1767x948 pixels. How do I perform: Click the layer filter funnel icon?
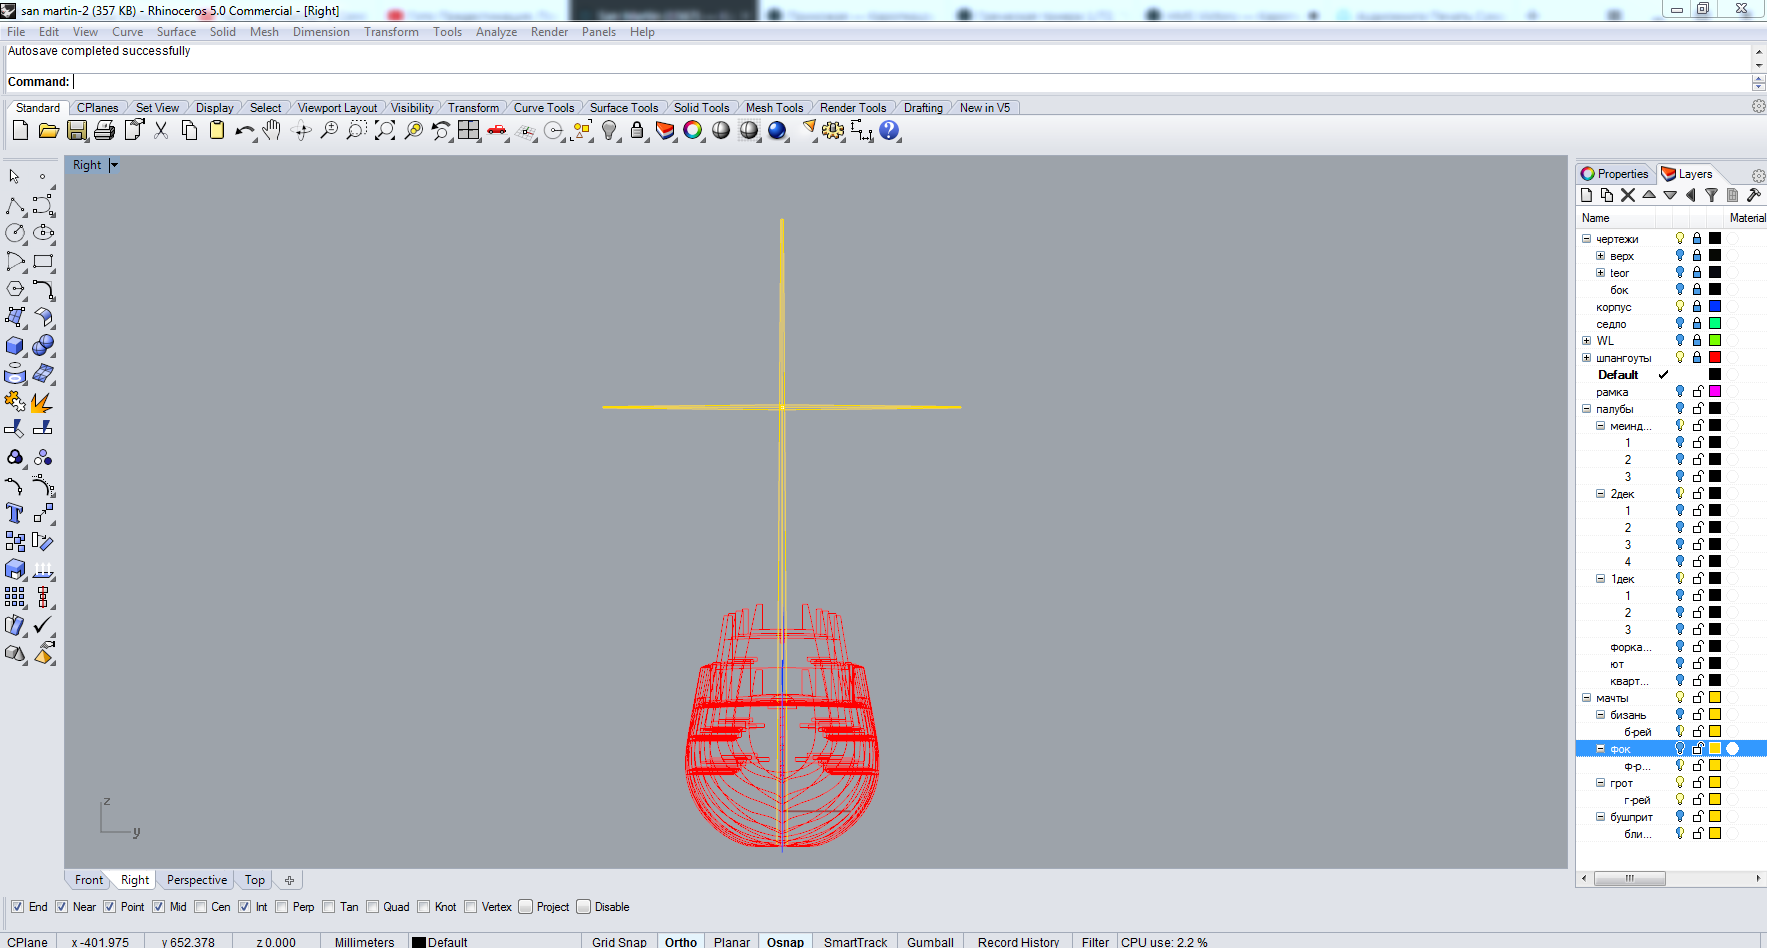click(1711, 195)
